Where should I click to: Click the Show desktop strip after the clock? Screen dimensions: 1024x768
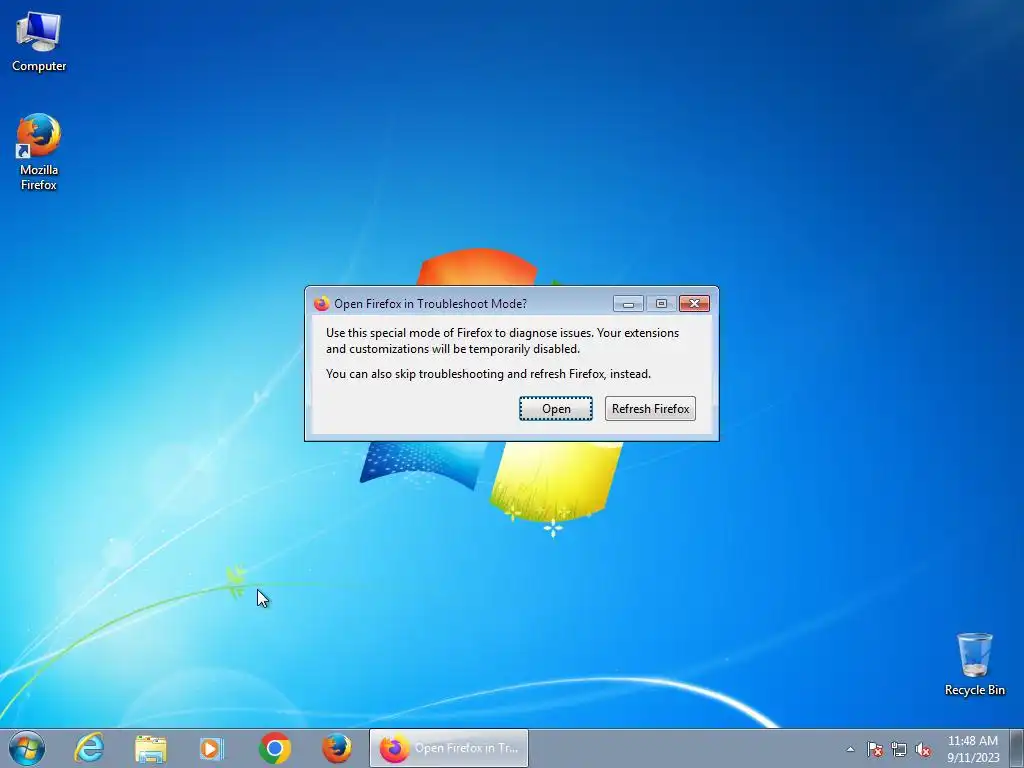point(1017,748)
